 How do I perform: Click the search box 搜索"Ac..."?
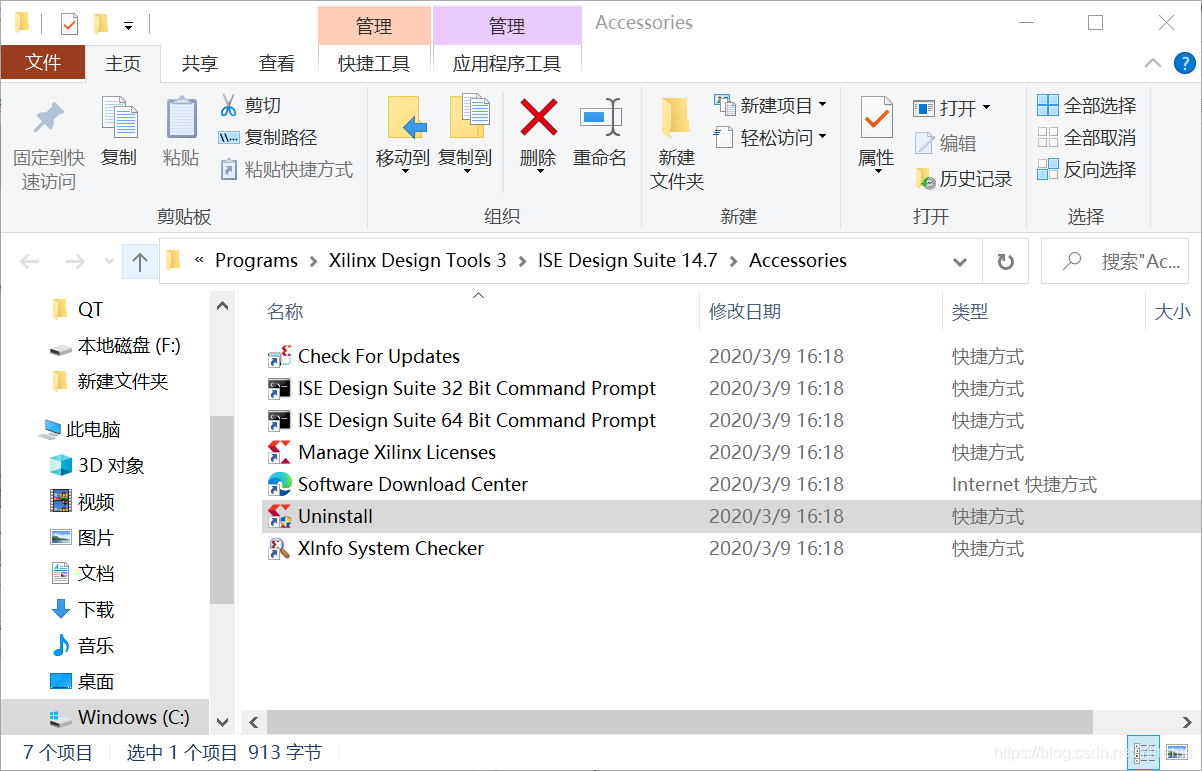tap(1114, 261)
